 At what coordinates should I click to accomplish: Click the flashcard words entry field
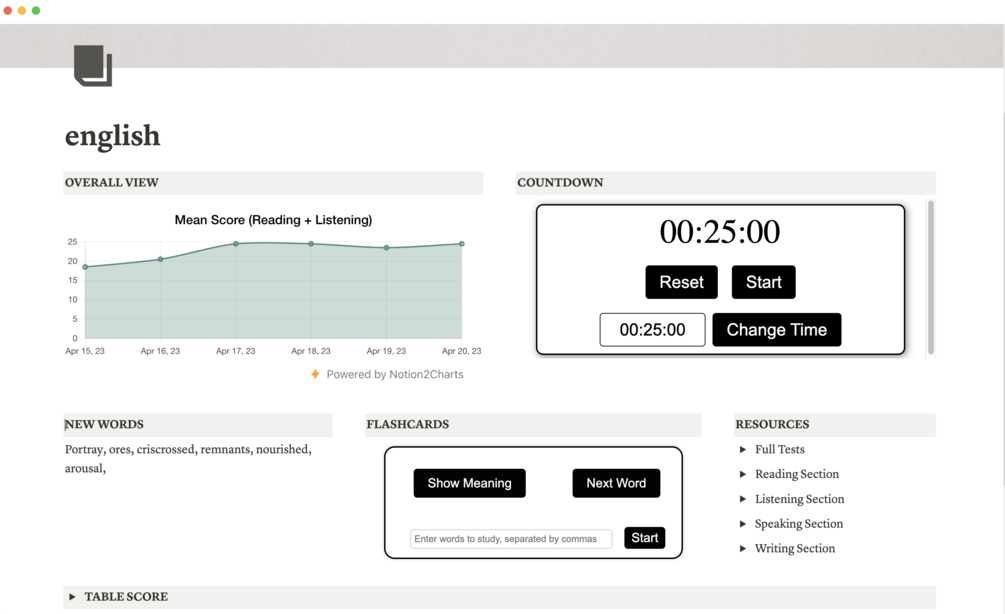click(511, 538)
